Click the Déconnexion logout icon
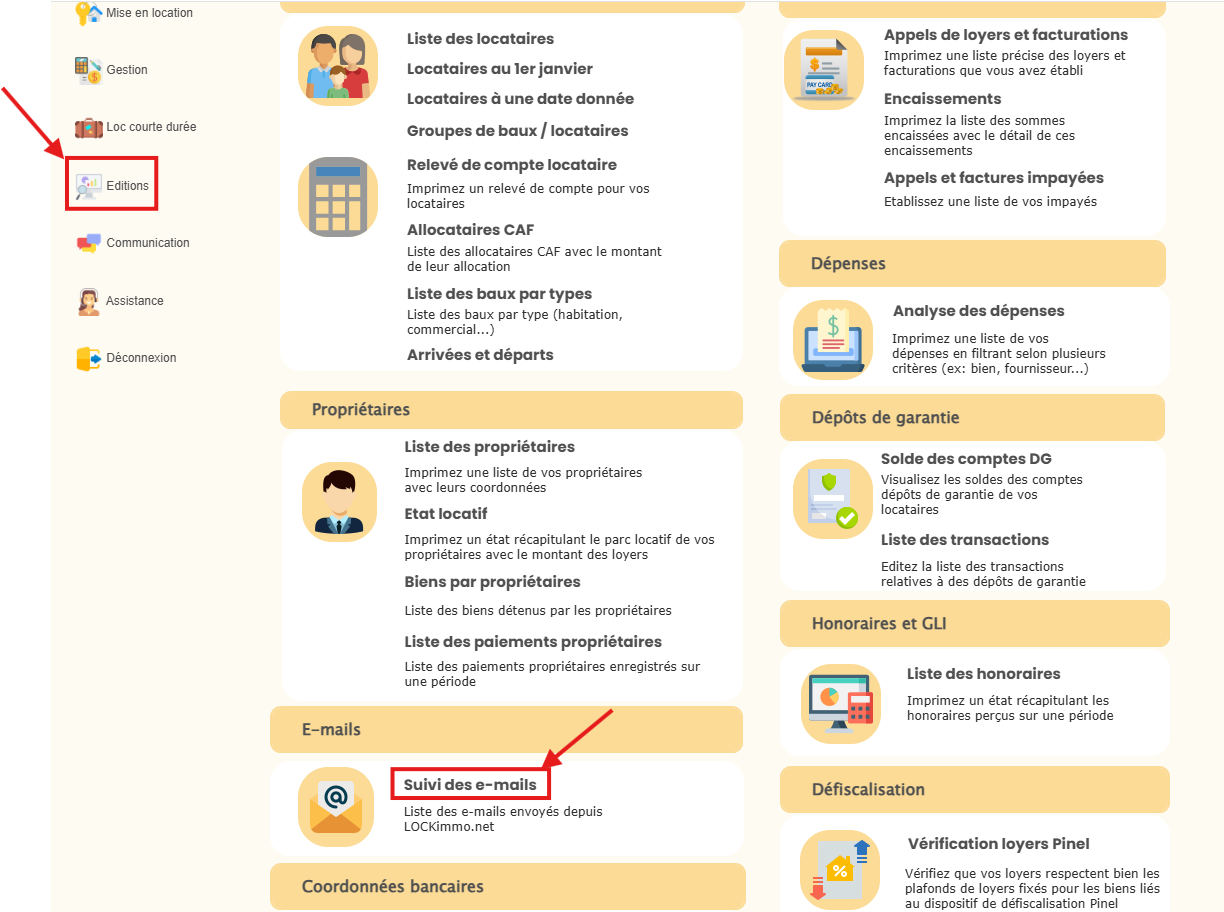Screen dimensions: 1224x912 coord(89,358)
